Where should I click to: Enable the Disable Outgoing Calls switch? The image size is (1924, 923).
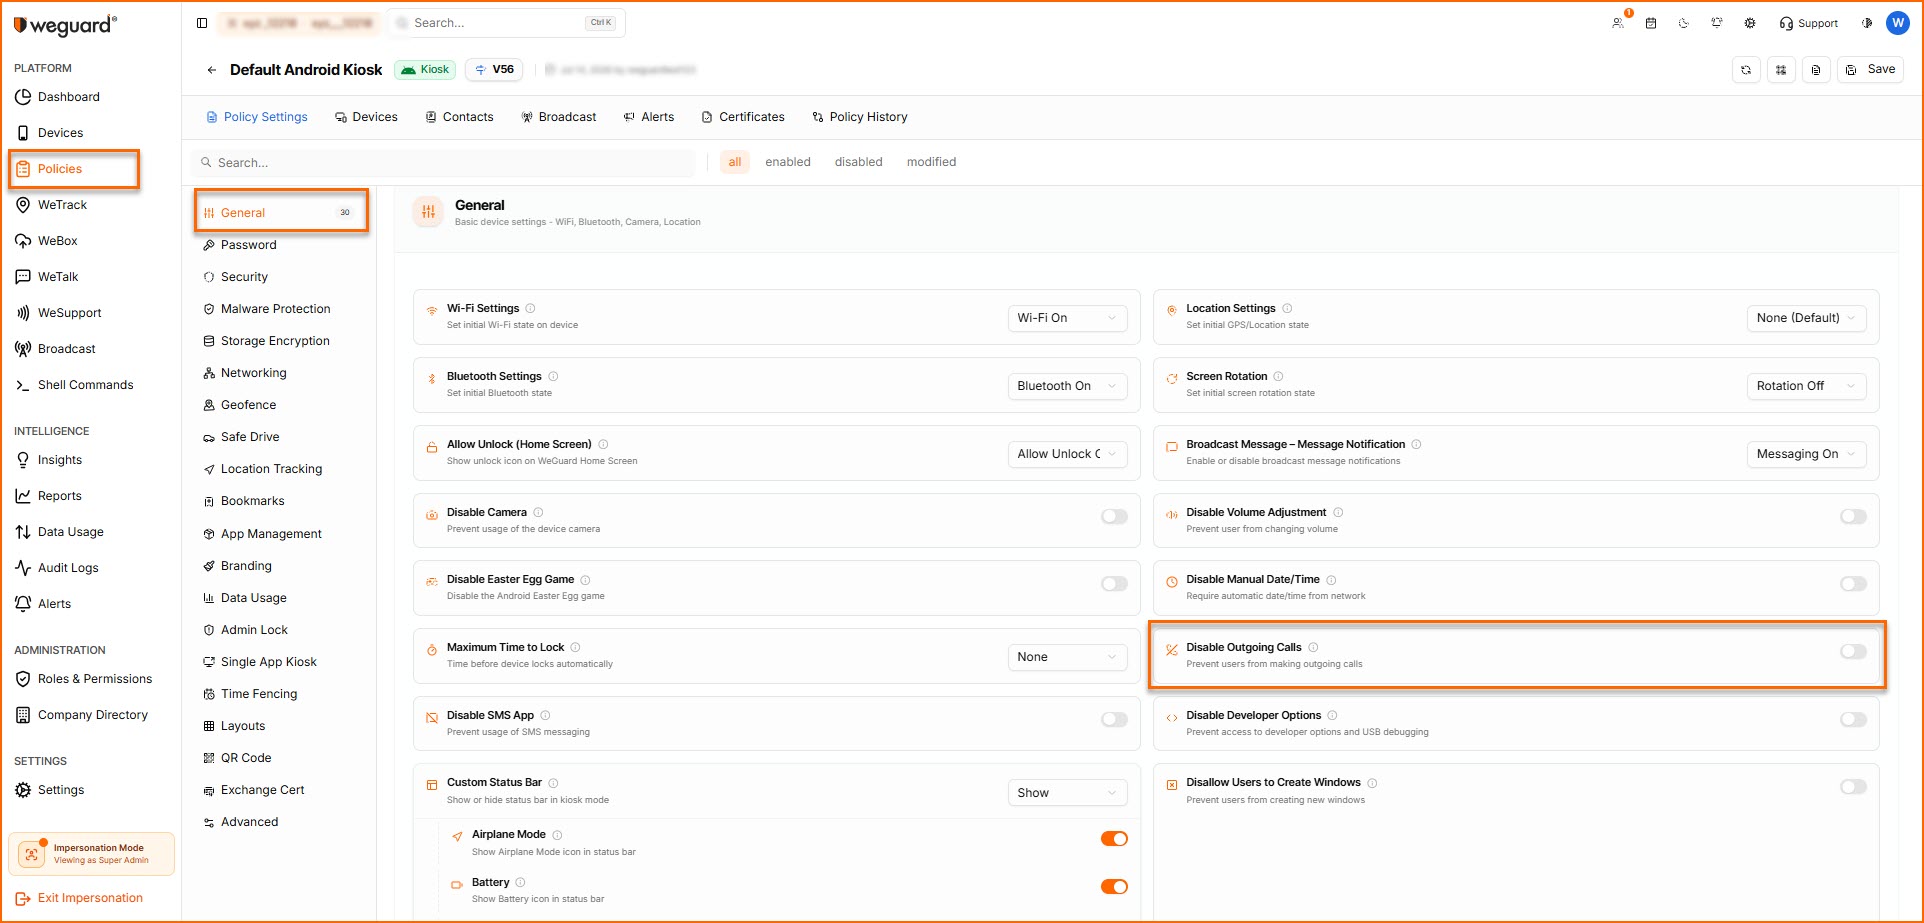1853,651
